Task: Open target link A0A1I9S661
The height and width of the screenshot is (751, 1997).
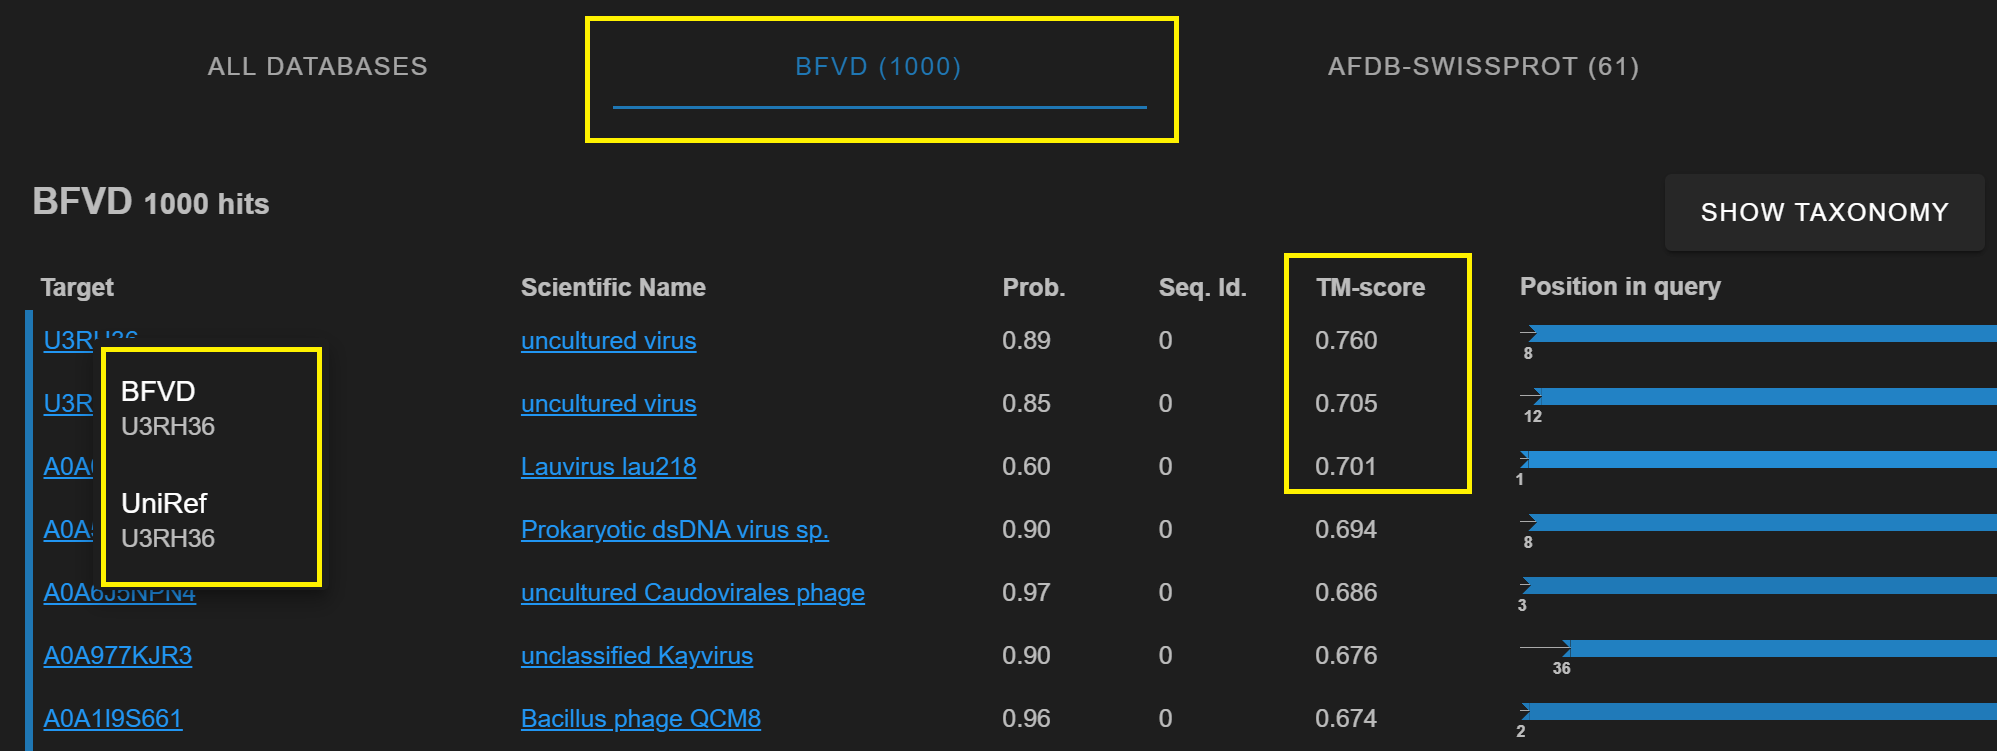Action: 112,719
